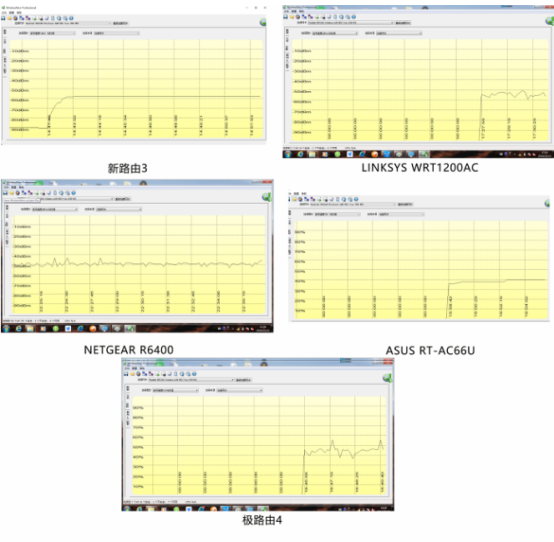
Task: Click the button beside adapter dropdown in 极路由4
Action: [243, 380]
